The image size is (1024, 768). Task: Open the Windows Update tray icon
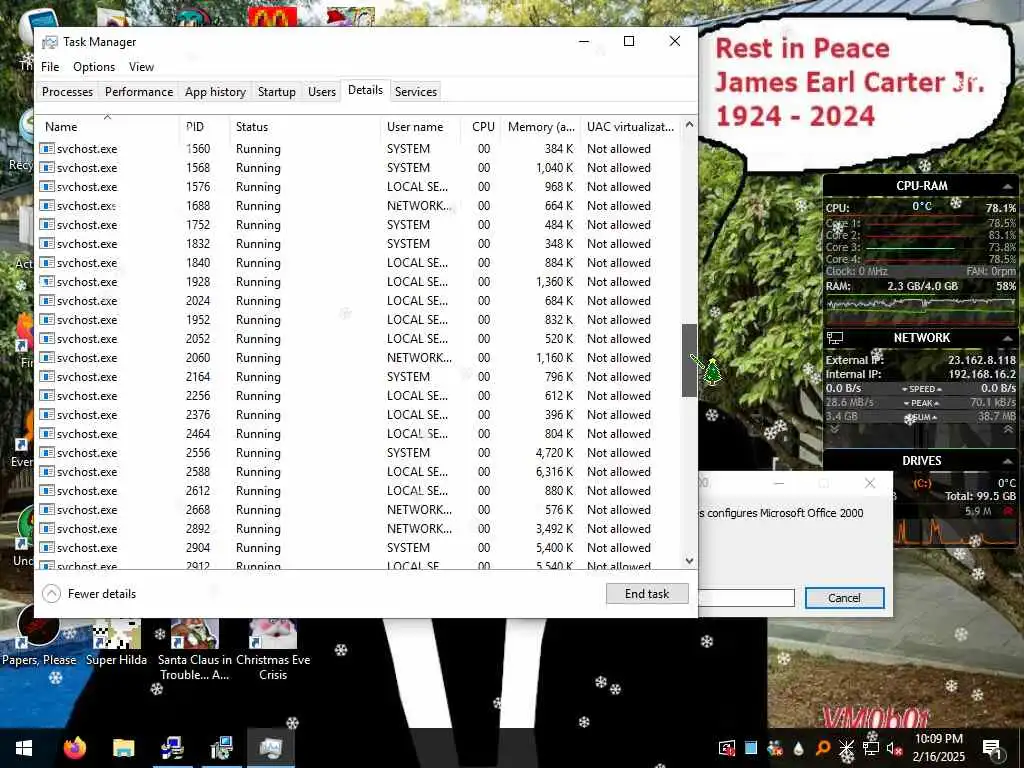click(x=727, y=748)
